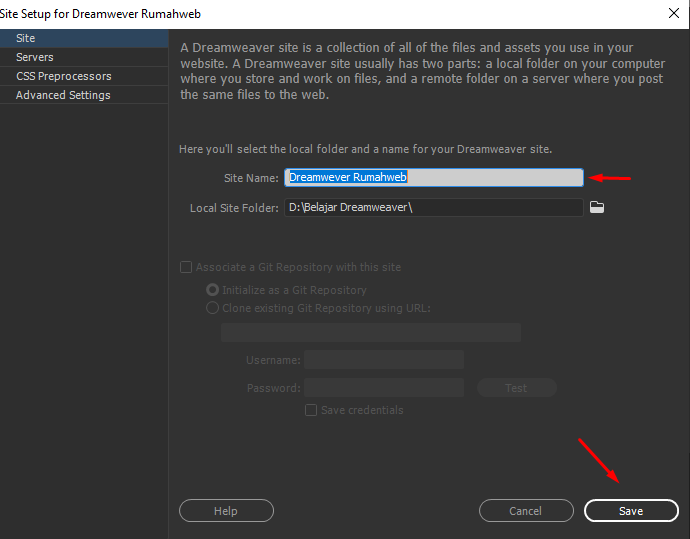This screenshot has width=690, height=539.
Task: Select Initialize as a Git Repository option
Action: click(213, 290)
